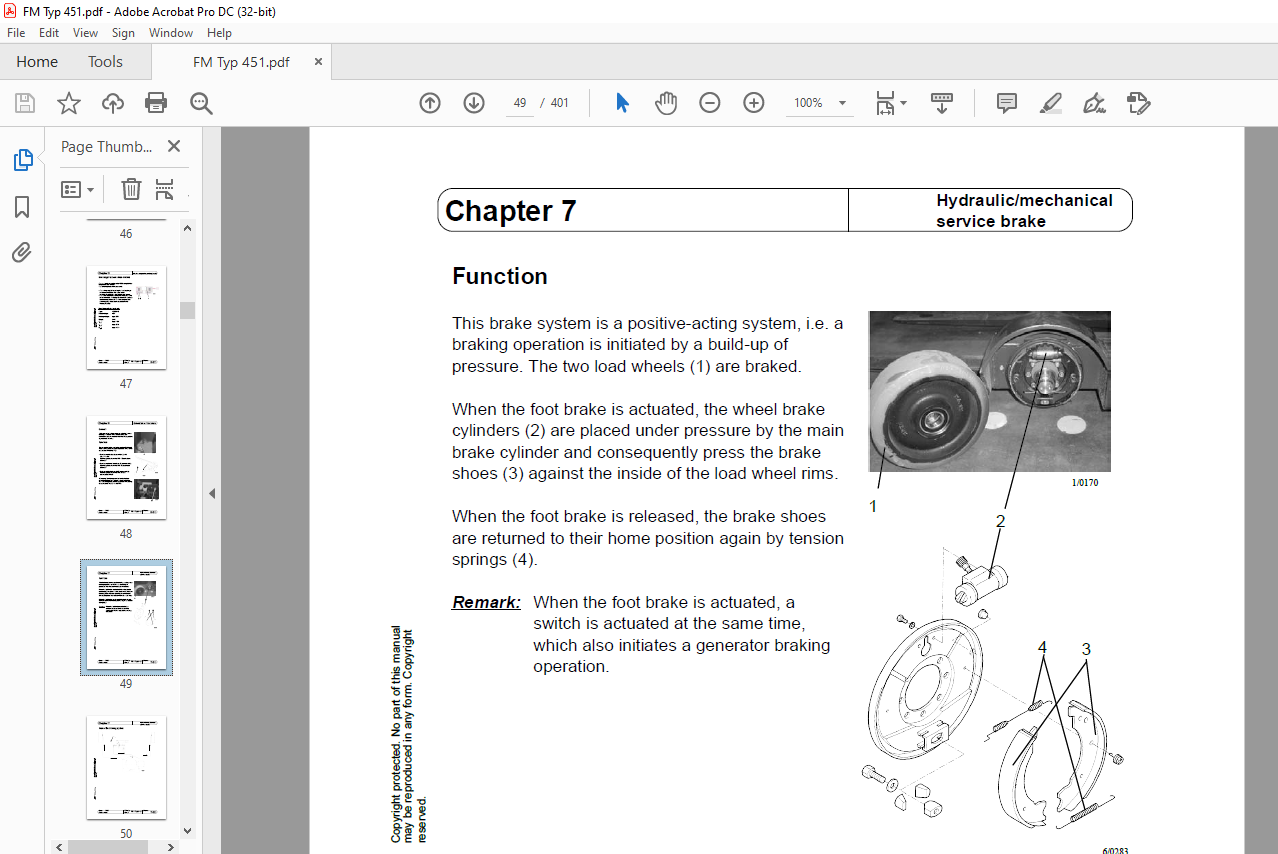1278x854 pixels.
Task: Click the scrolling mode keyboard icon
Action: click(942, 103)
